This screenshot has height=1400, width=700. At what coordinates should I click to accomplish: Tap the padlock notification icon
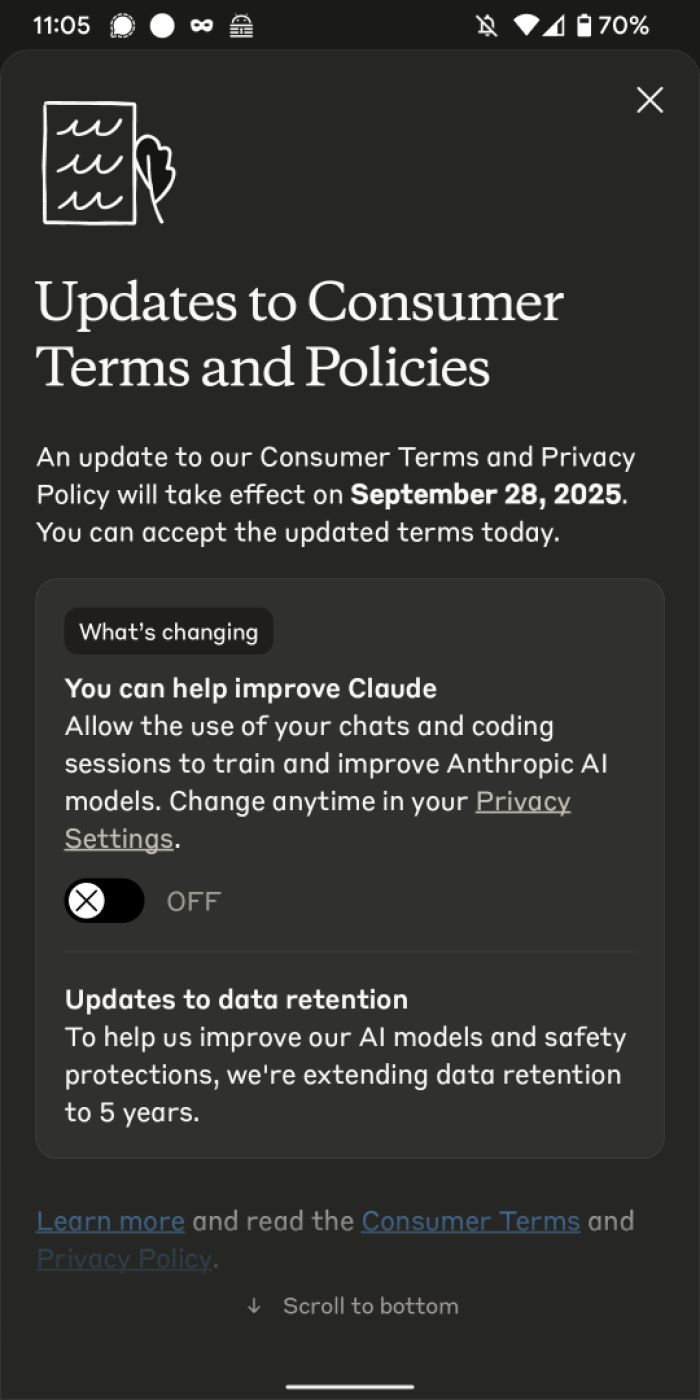[240, 25]
